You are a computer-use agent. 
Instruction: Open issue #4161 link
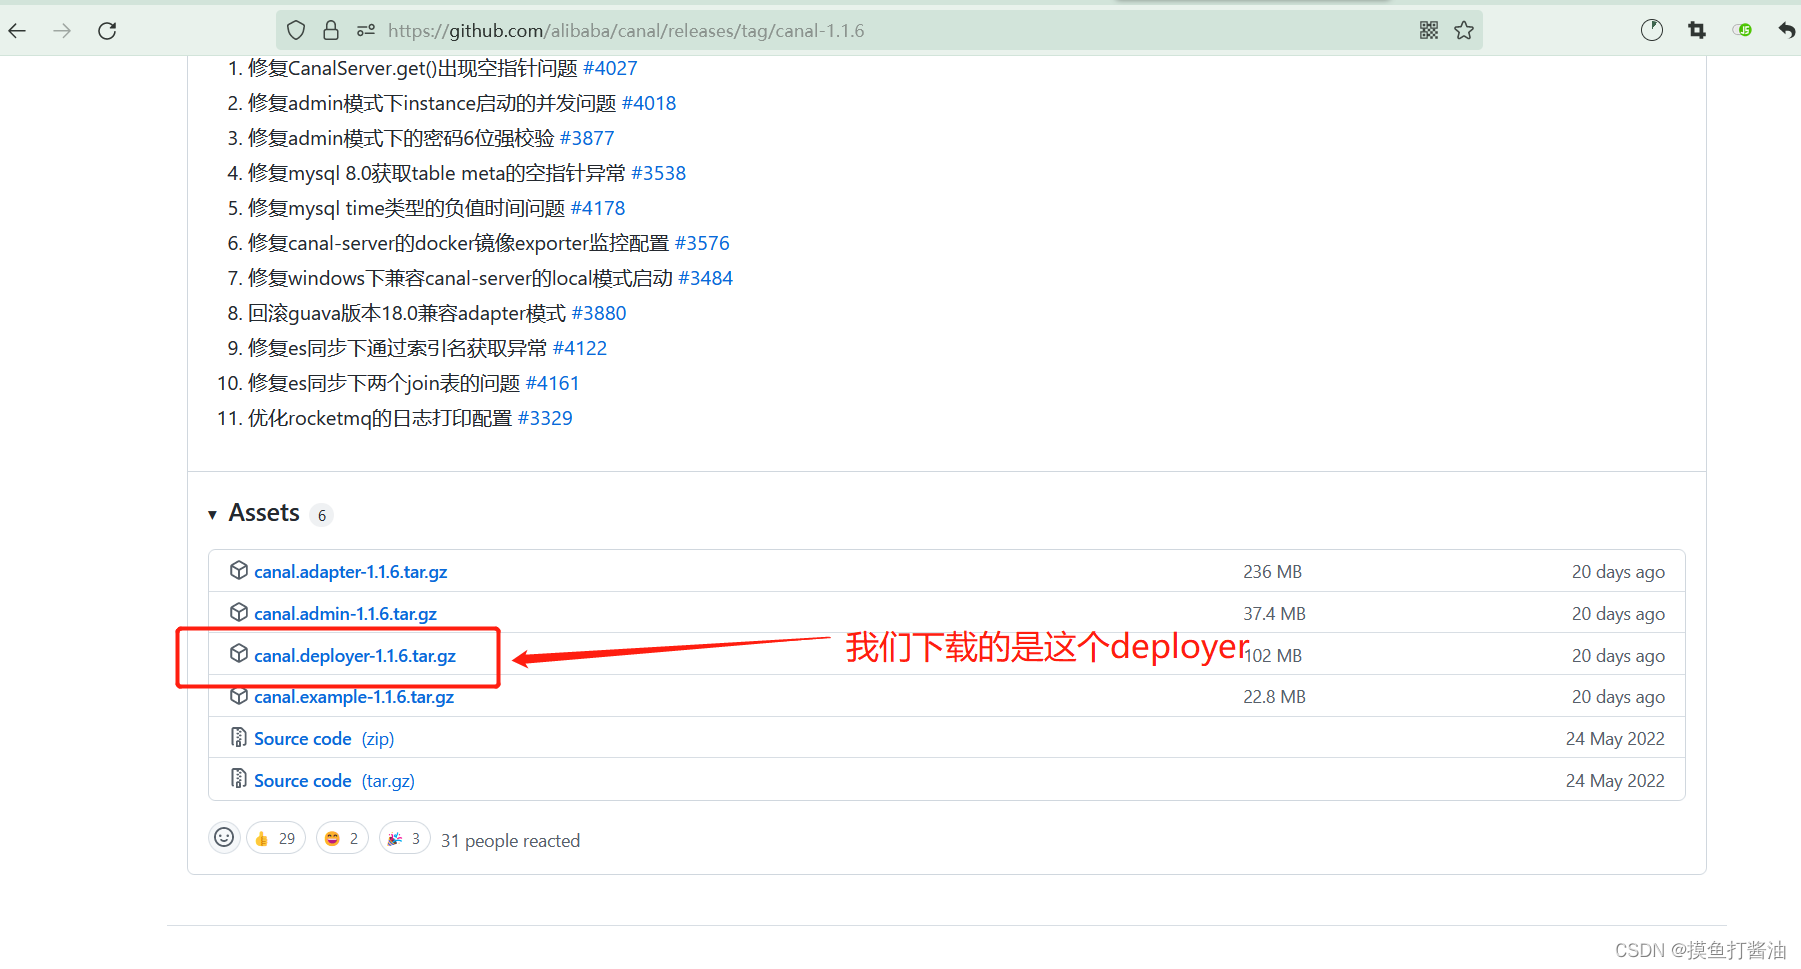[x=553, y=383]
